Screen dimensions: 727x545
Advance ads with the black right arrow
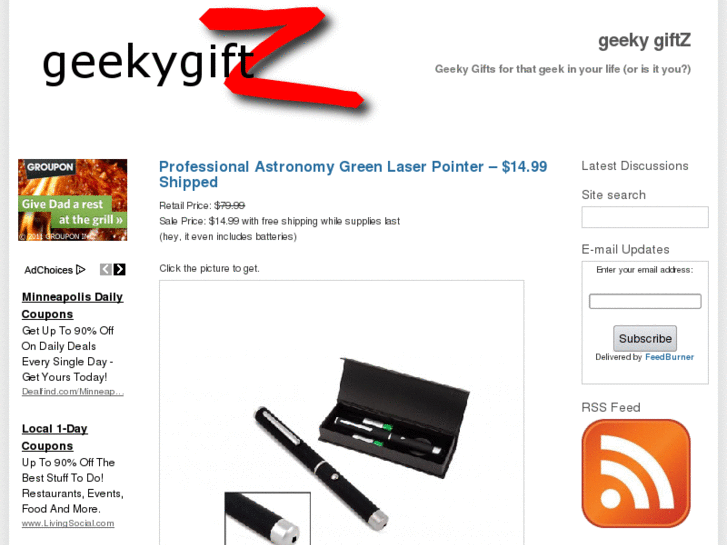click(x=120, y=269)
